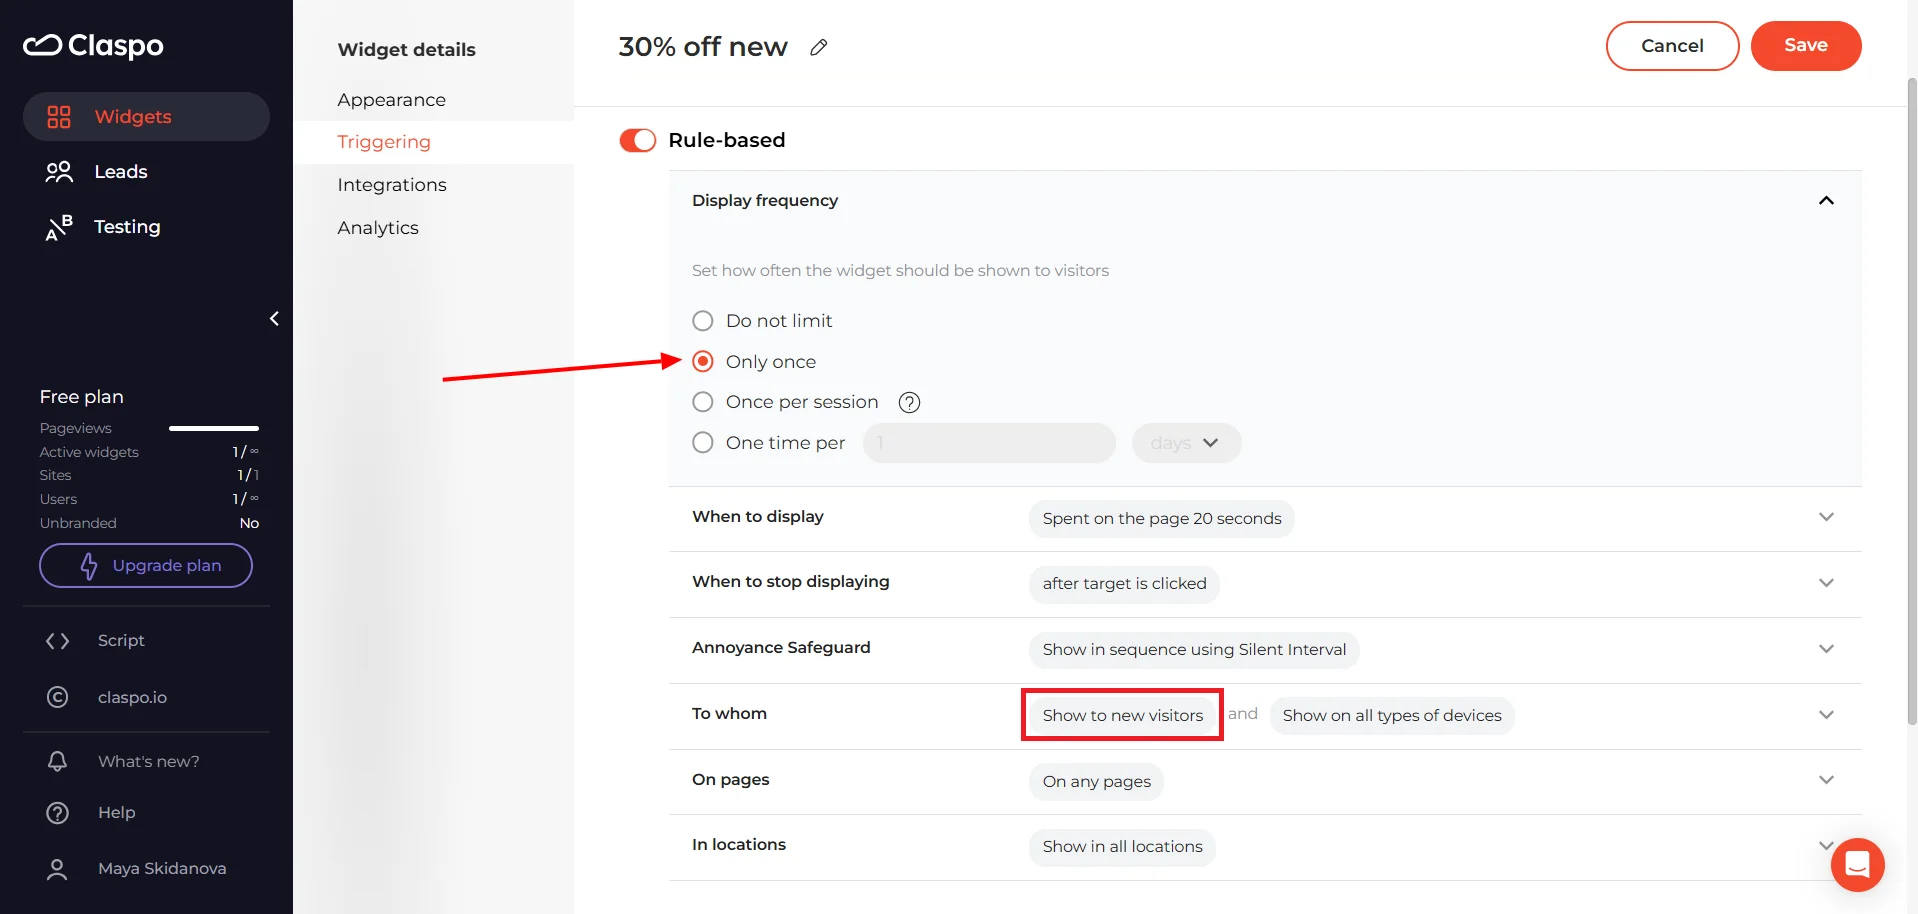
Task: Click the Upgrade plan button
Action: coord(145,565)
